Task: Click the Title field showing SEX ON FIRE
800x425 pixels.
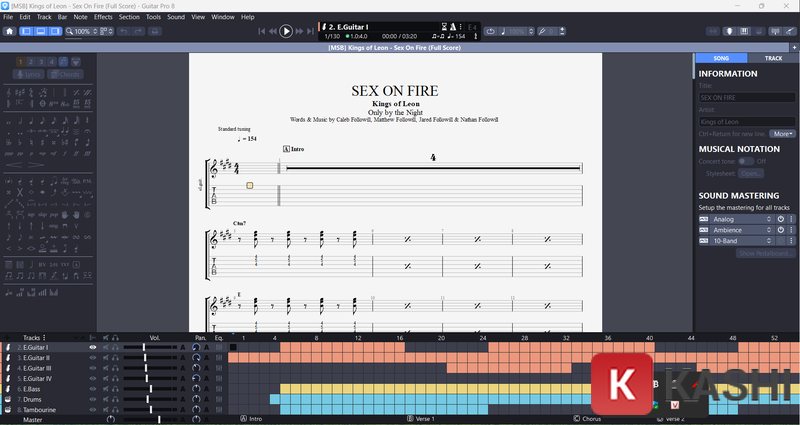Action: tap(746, 97)
